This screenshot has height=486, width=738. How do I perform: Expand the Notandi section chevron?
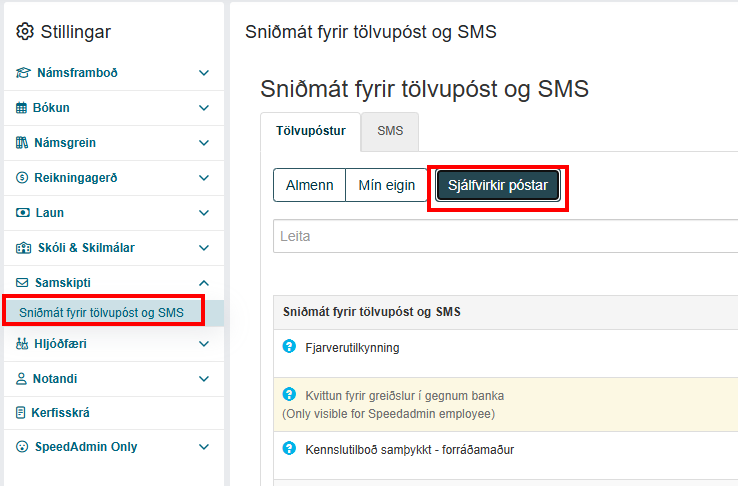204,379
